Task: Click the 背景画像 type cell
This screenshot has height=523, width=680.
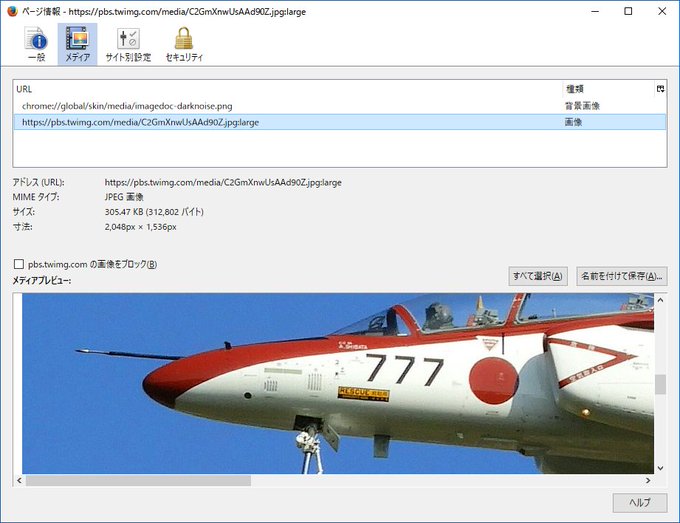Action: pos(582,106)
